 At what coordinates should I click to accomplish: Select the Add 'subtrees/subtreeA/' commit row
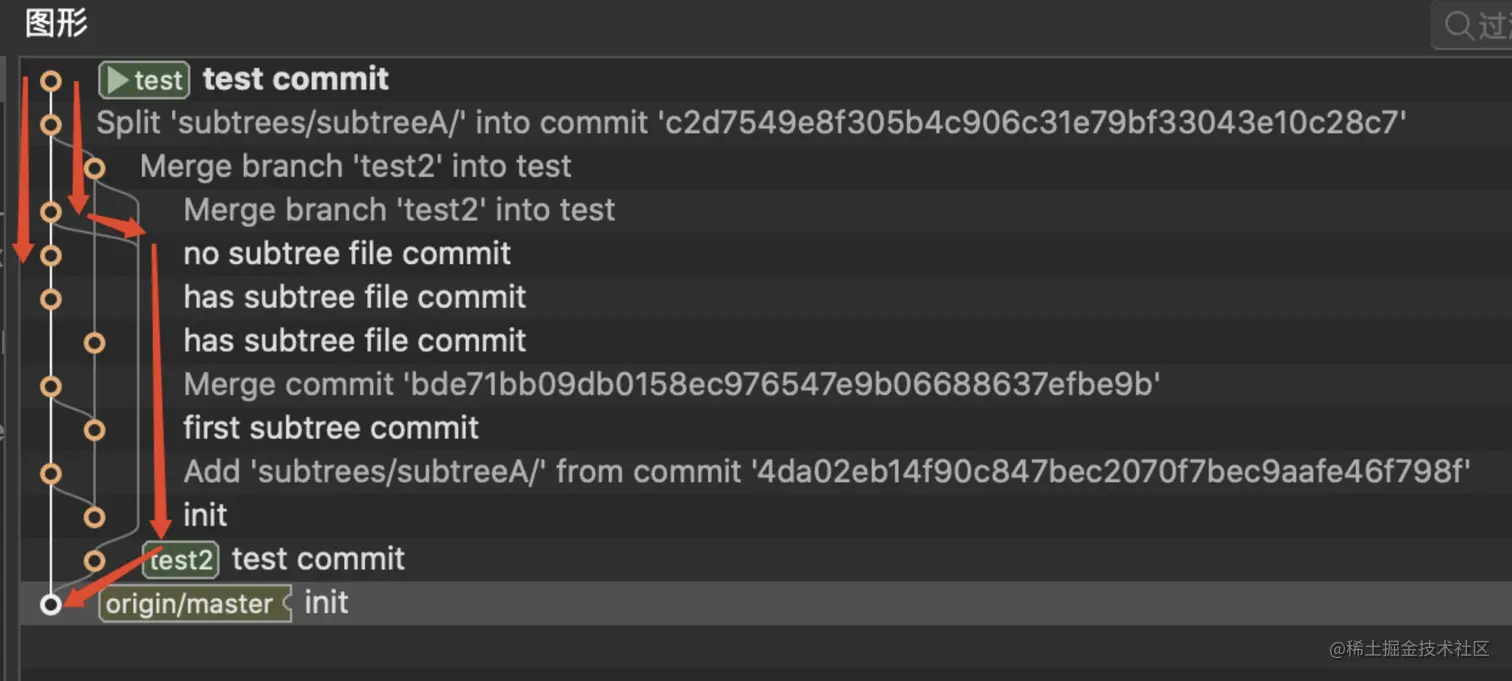[766, 471]
